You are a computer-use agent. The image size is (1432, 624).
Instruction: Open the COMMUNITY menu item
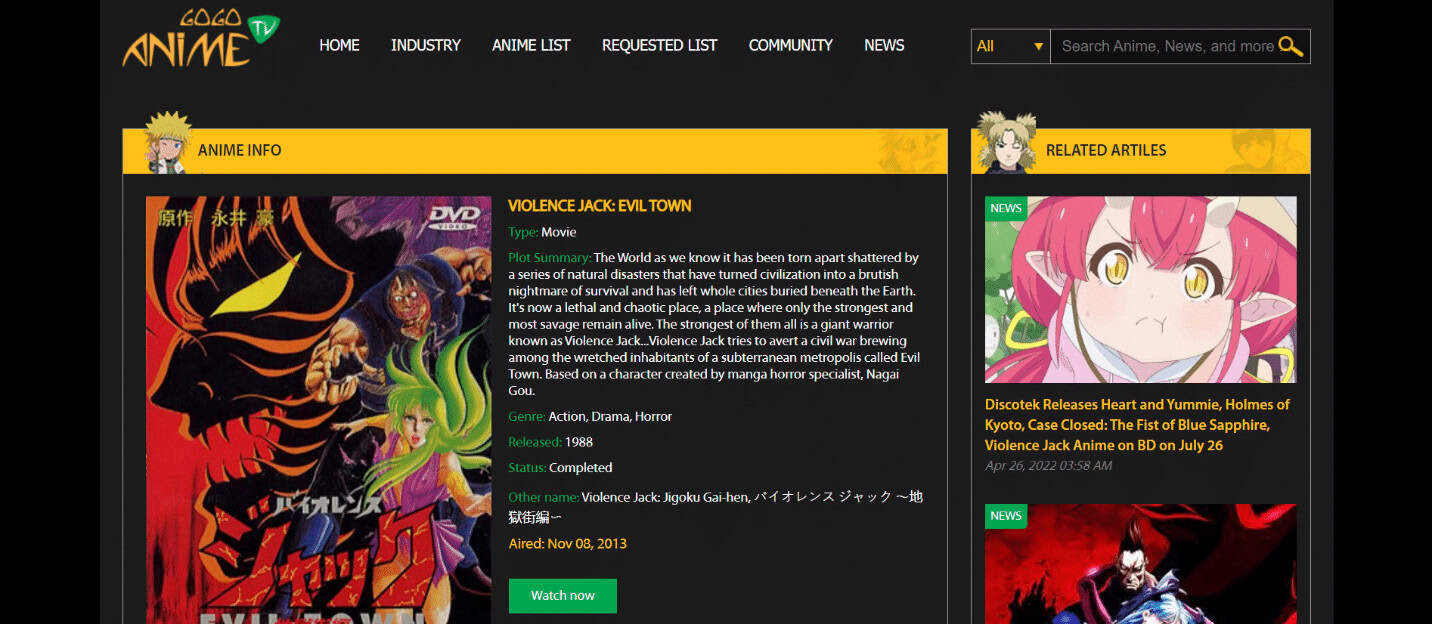click(790, 45)
